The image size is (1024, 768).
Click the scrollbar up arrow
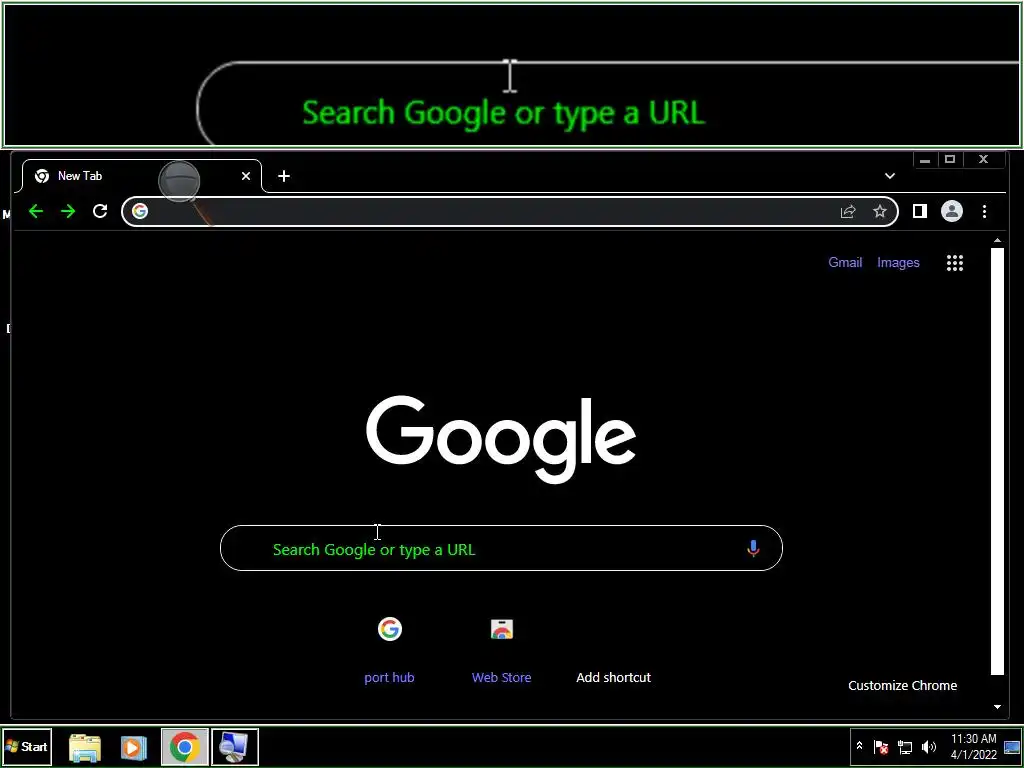(997, 241)
